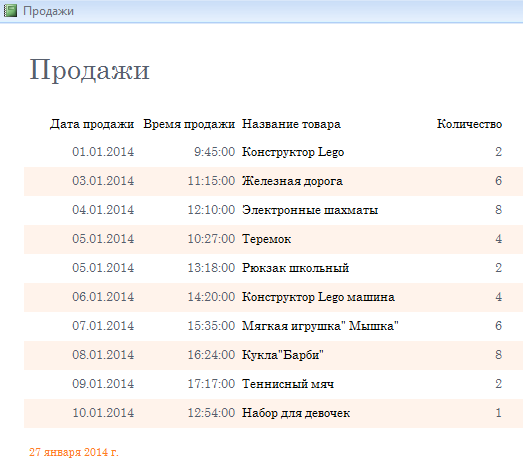523x472 pixels.
Task: Click the time 17:17:00
Action: tap(211, 384)
